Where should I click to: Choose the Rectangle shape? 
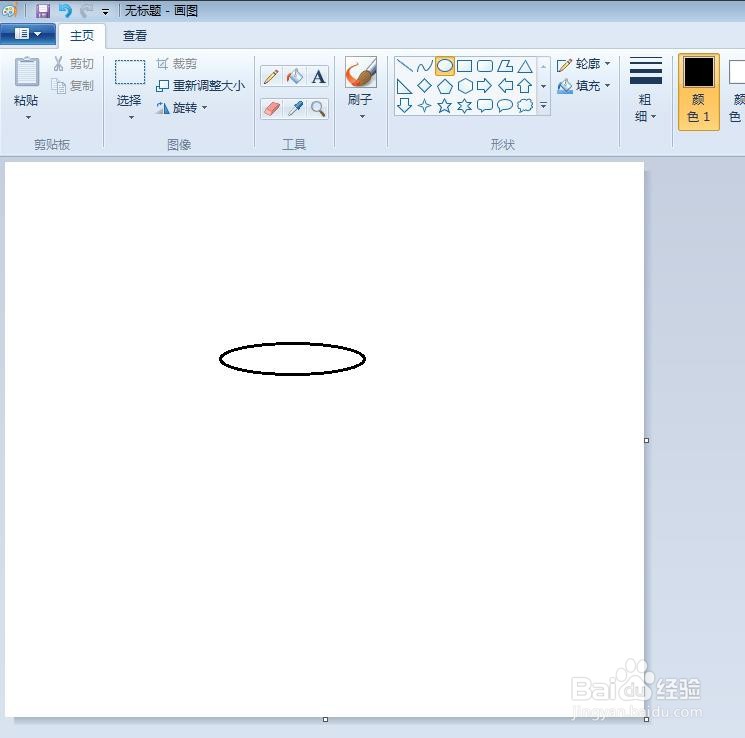[x=465, y=66]
